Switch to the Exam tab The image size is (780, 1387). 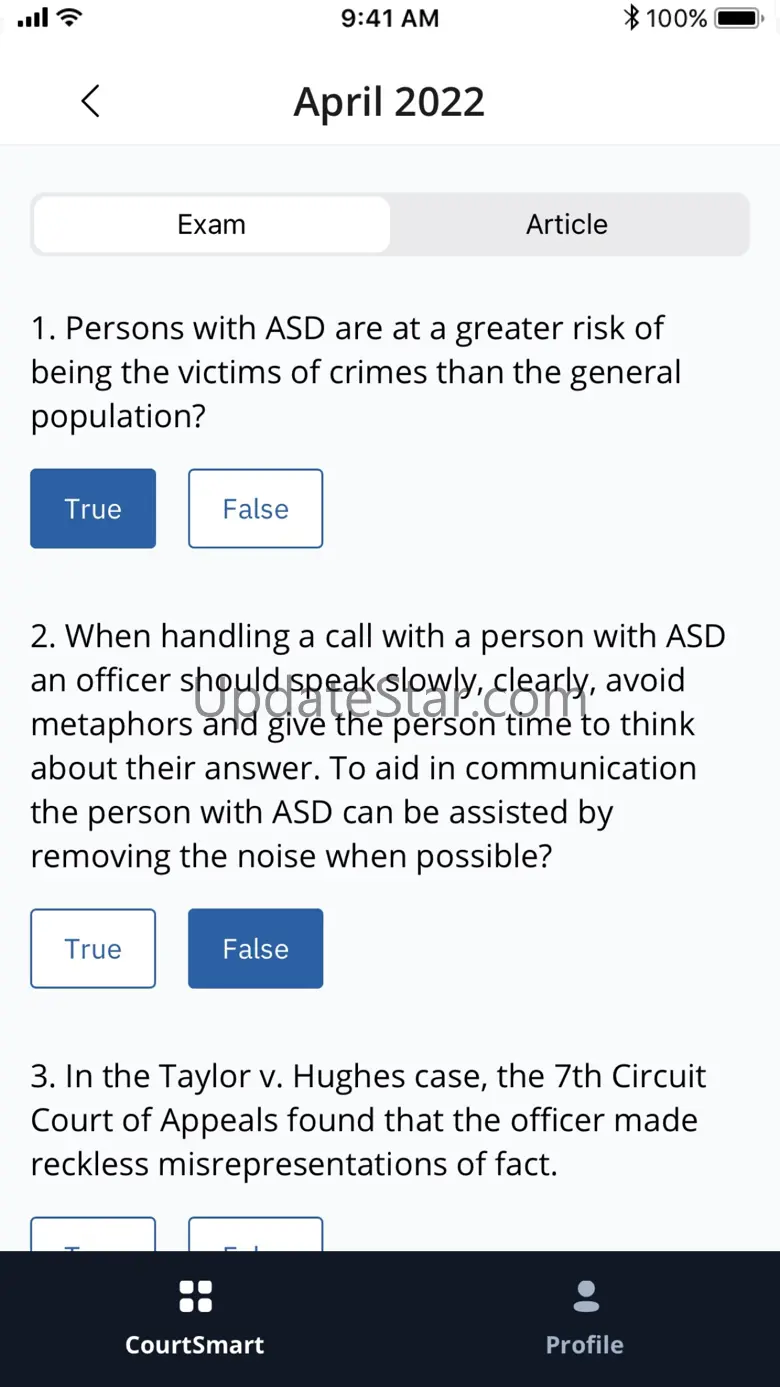coord(211,224)
